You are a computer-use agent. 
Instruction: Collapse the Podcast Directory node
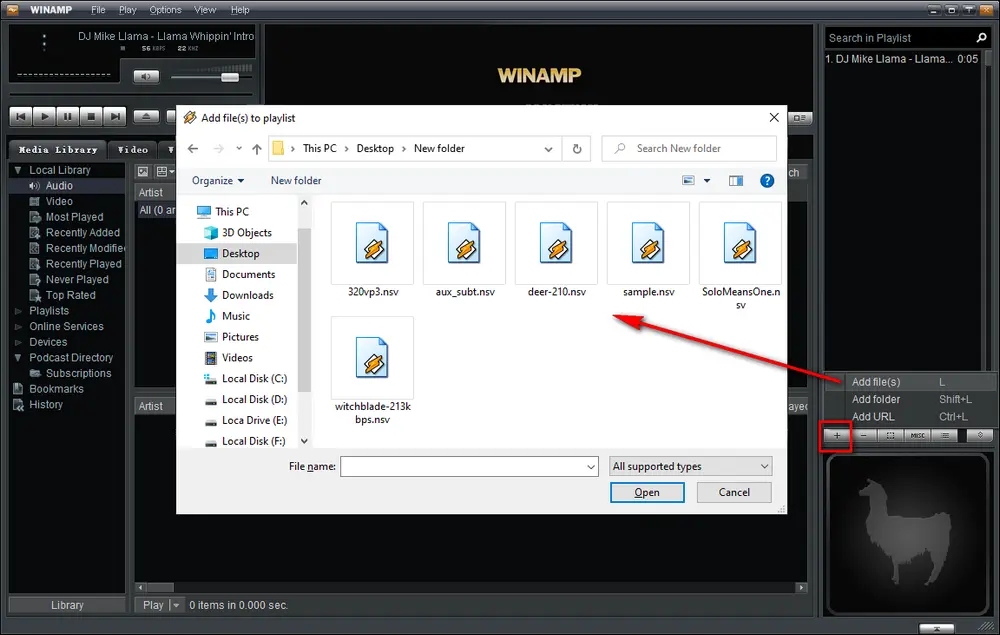pyautogui.click(x=18, y=358)
